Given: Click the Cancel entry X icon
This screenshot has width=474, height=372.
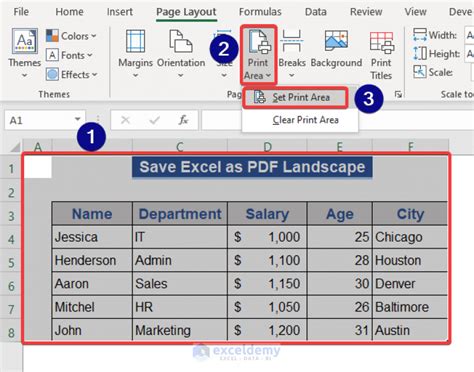Looking at the screenshot, I should (x=125, y=120).
